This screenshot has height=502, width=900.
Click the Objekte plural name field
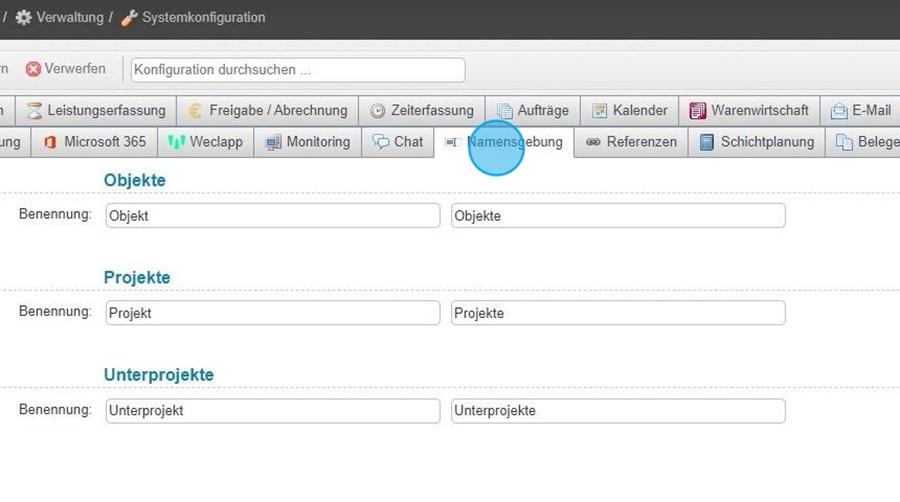(x=617, y=216)
